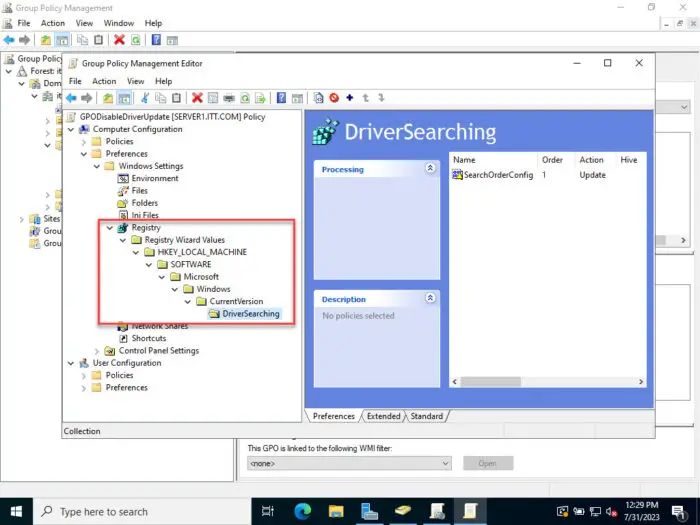Screen dimensions: 700x525
Task: Click the blue Help icon in editor toolbar
Action: coord(282,98)
